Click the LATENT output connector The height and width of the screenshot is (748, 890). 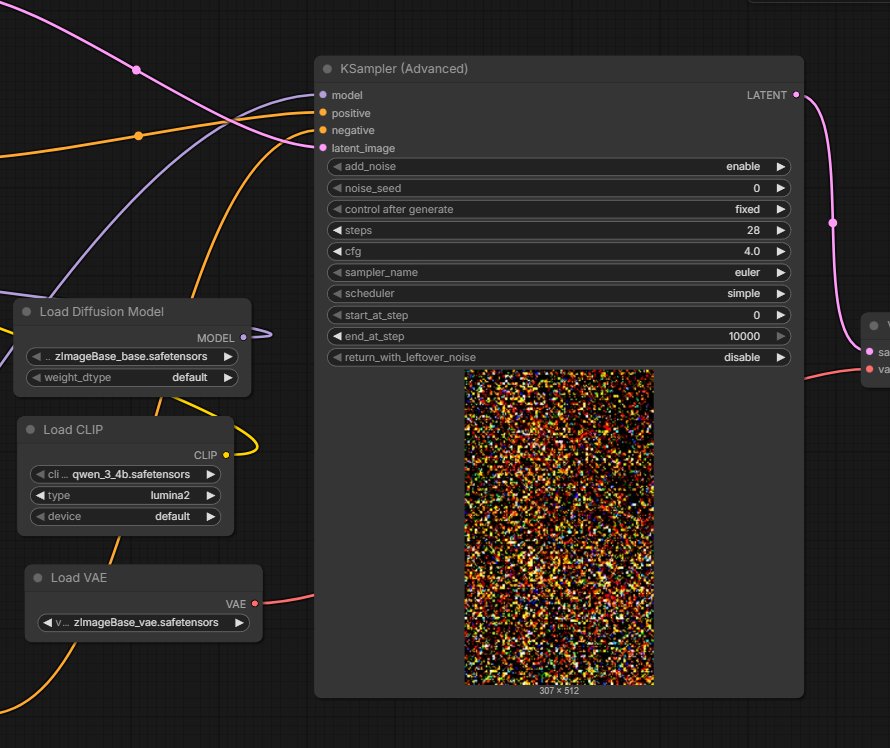[796, 95]
